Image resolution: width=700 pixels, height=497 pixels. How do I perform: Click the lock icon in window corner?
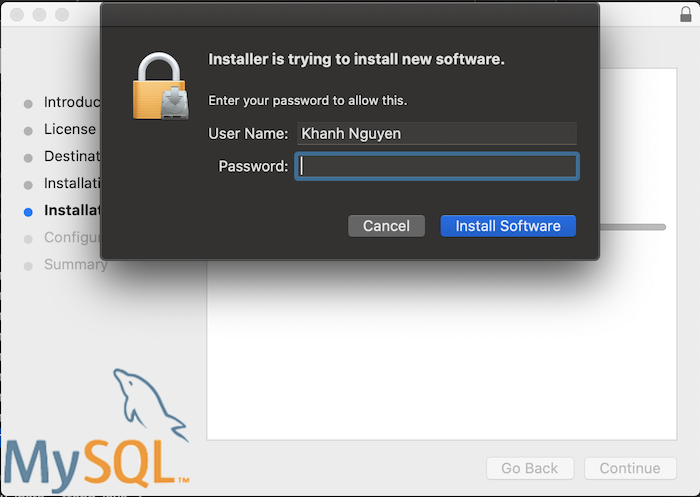click(x=685, y=14)
